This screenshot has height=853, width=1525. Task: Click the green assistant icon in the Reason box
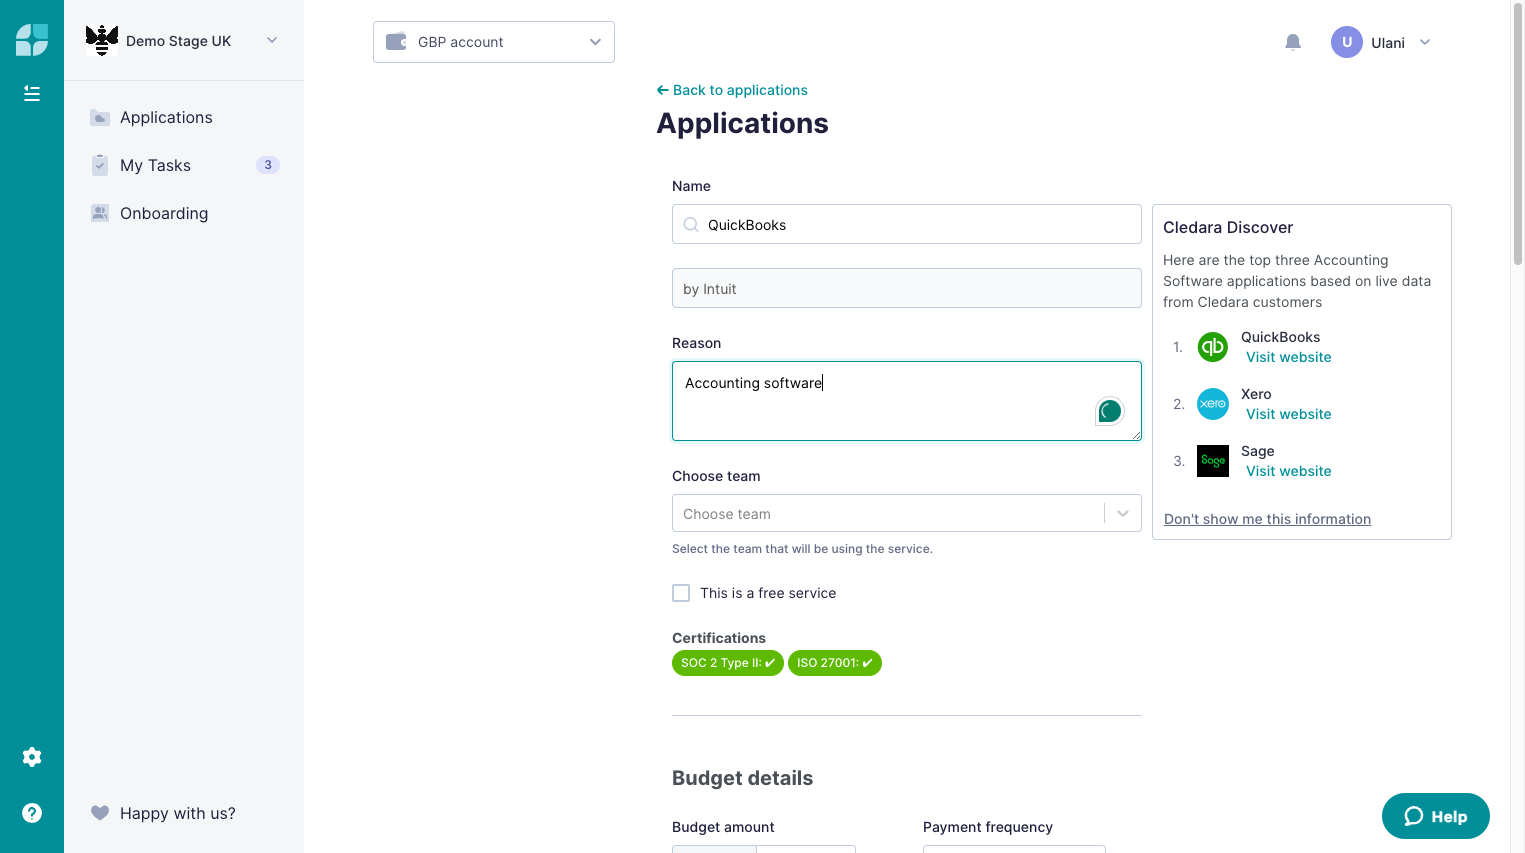[1110, 411]
